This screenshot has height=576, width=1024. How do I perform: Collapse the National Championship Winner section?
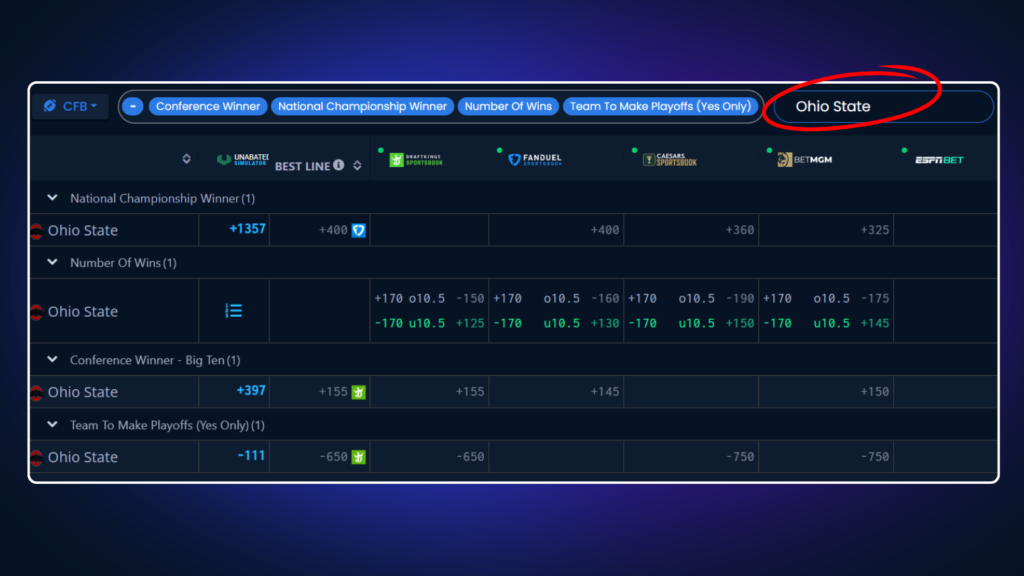coord(52,198)
